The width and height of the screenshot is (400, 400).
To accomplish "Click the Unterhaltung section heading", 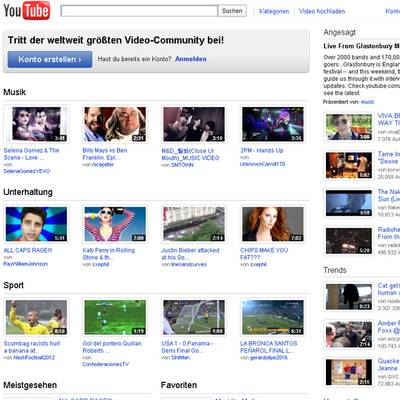I will tap(28, 192).
